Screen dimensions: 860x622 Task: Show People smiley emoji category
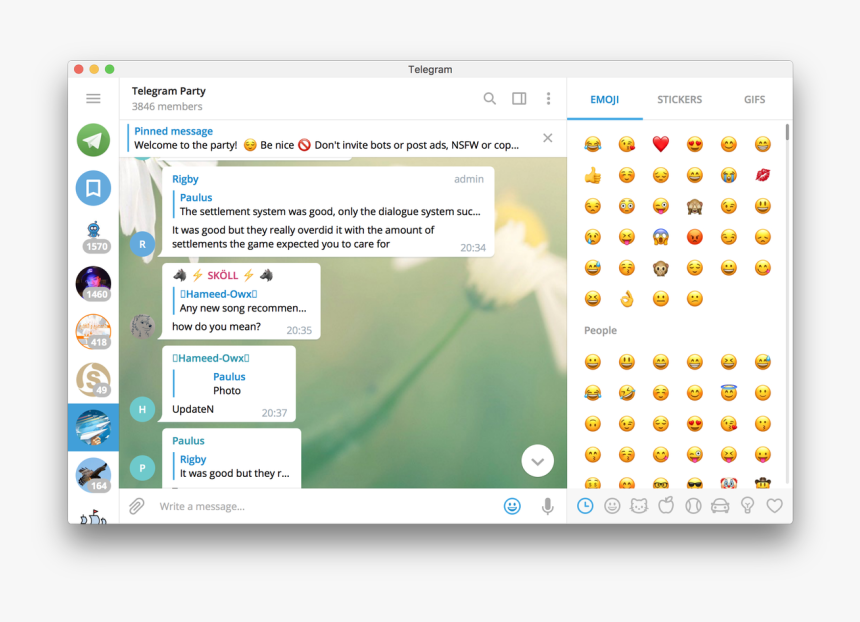612,506
